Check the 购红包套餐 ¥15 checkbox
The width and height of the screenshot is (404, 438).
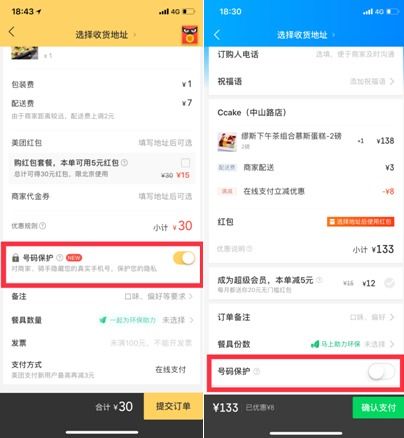coord(185,163)
